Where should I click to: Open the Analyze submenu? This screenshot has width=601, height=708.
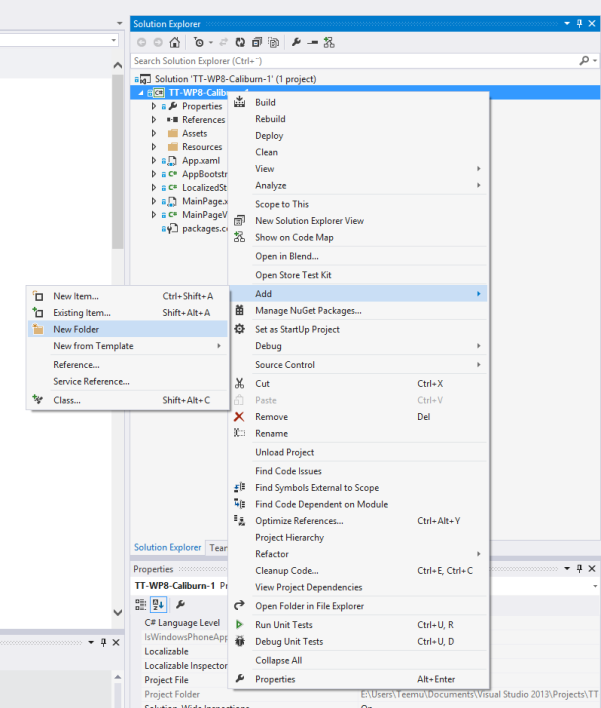[360, 186]
